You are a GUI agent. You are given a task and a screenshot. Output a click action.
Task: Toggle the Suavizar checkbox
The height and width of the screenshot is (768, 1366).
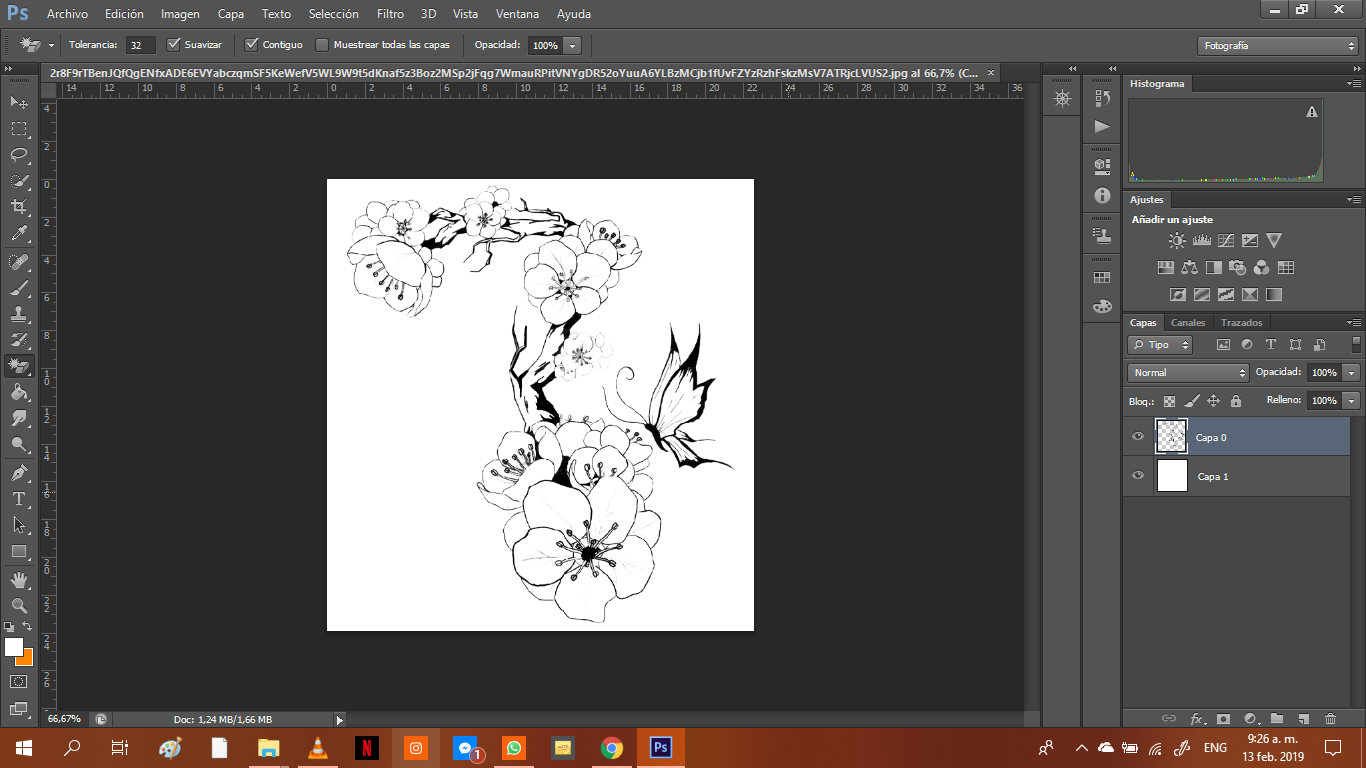[x=174, y=45]
